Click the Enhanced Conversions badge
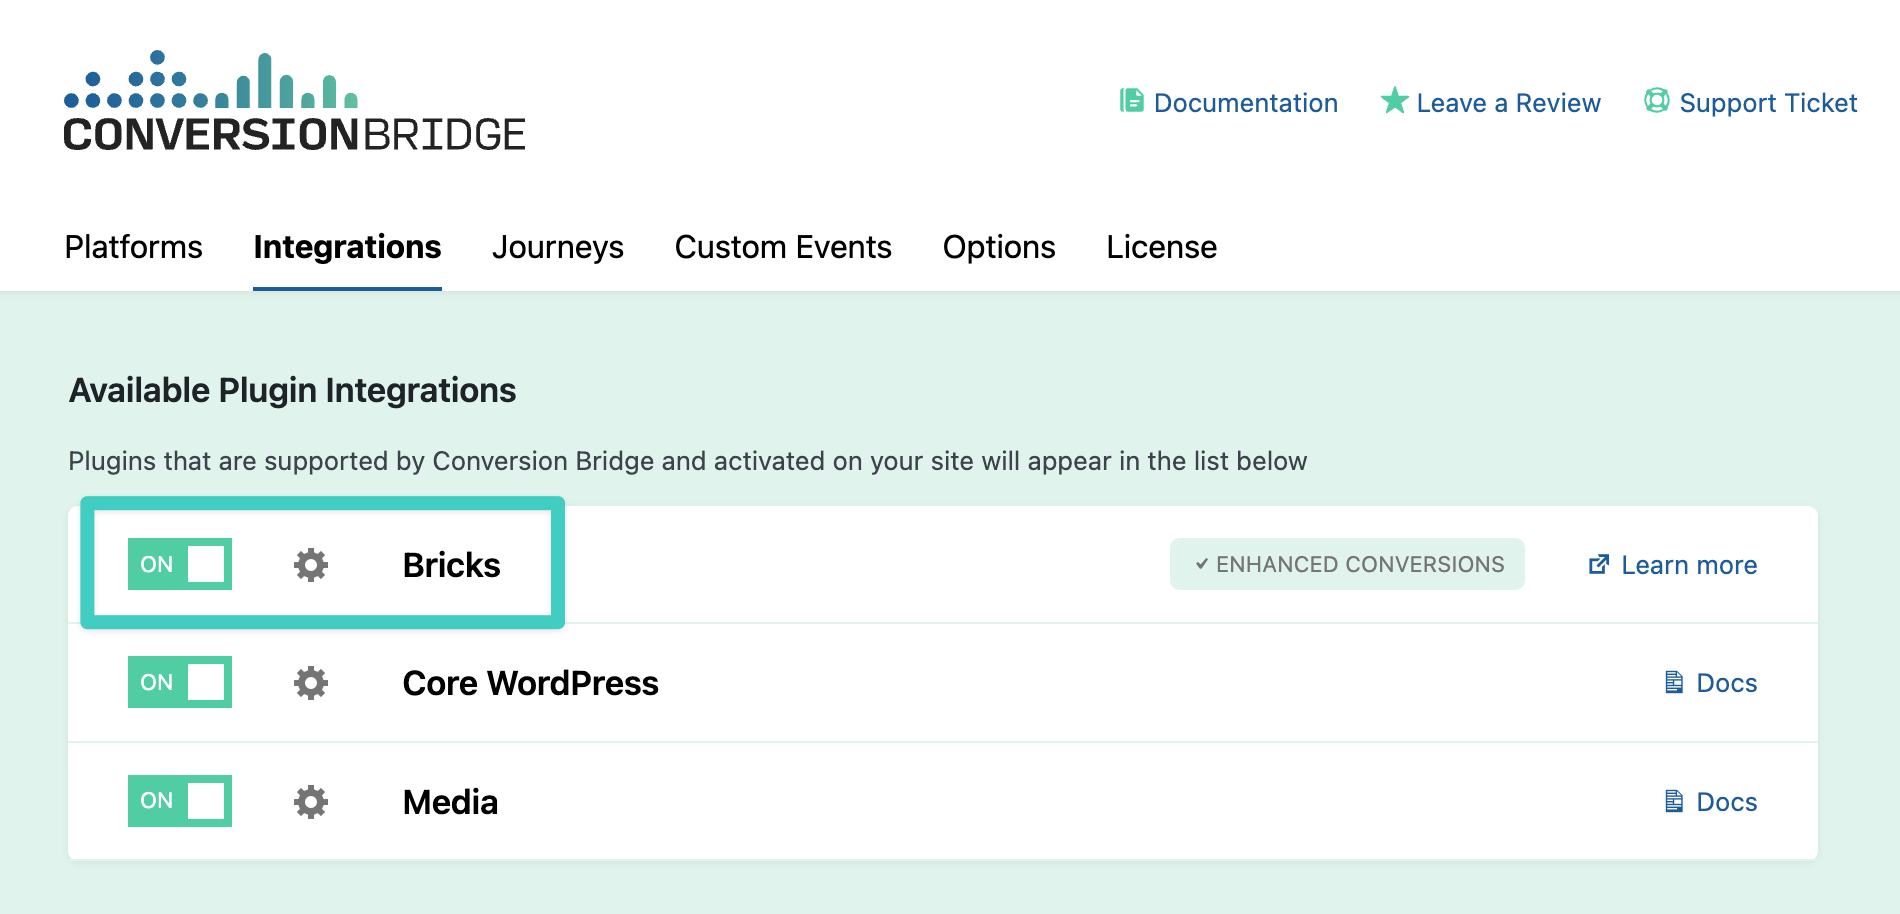 pos(1347,565)
